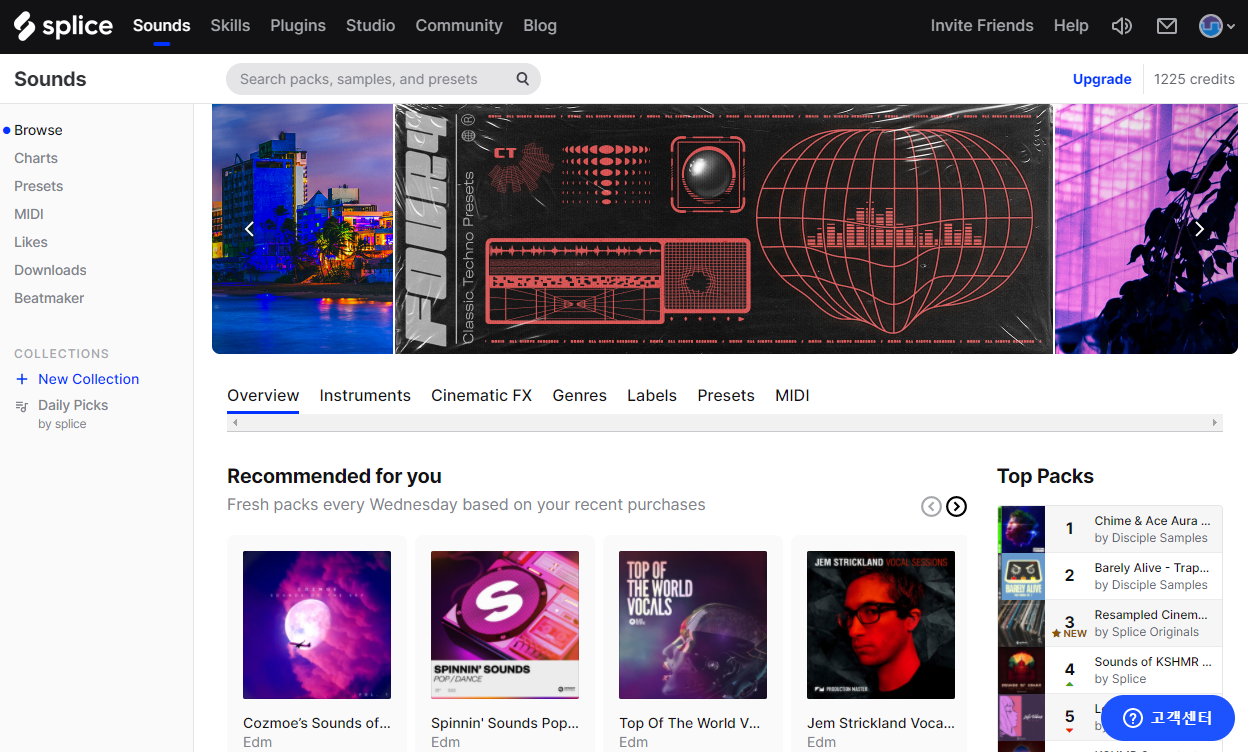The width and height of the screenshot is (1248, 752).
Task: Open the messages envelope icon
Action: tap(1167, 26)
